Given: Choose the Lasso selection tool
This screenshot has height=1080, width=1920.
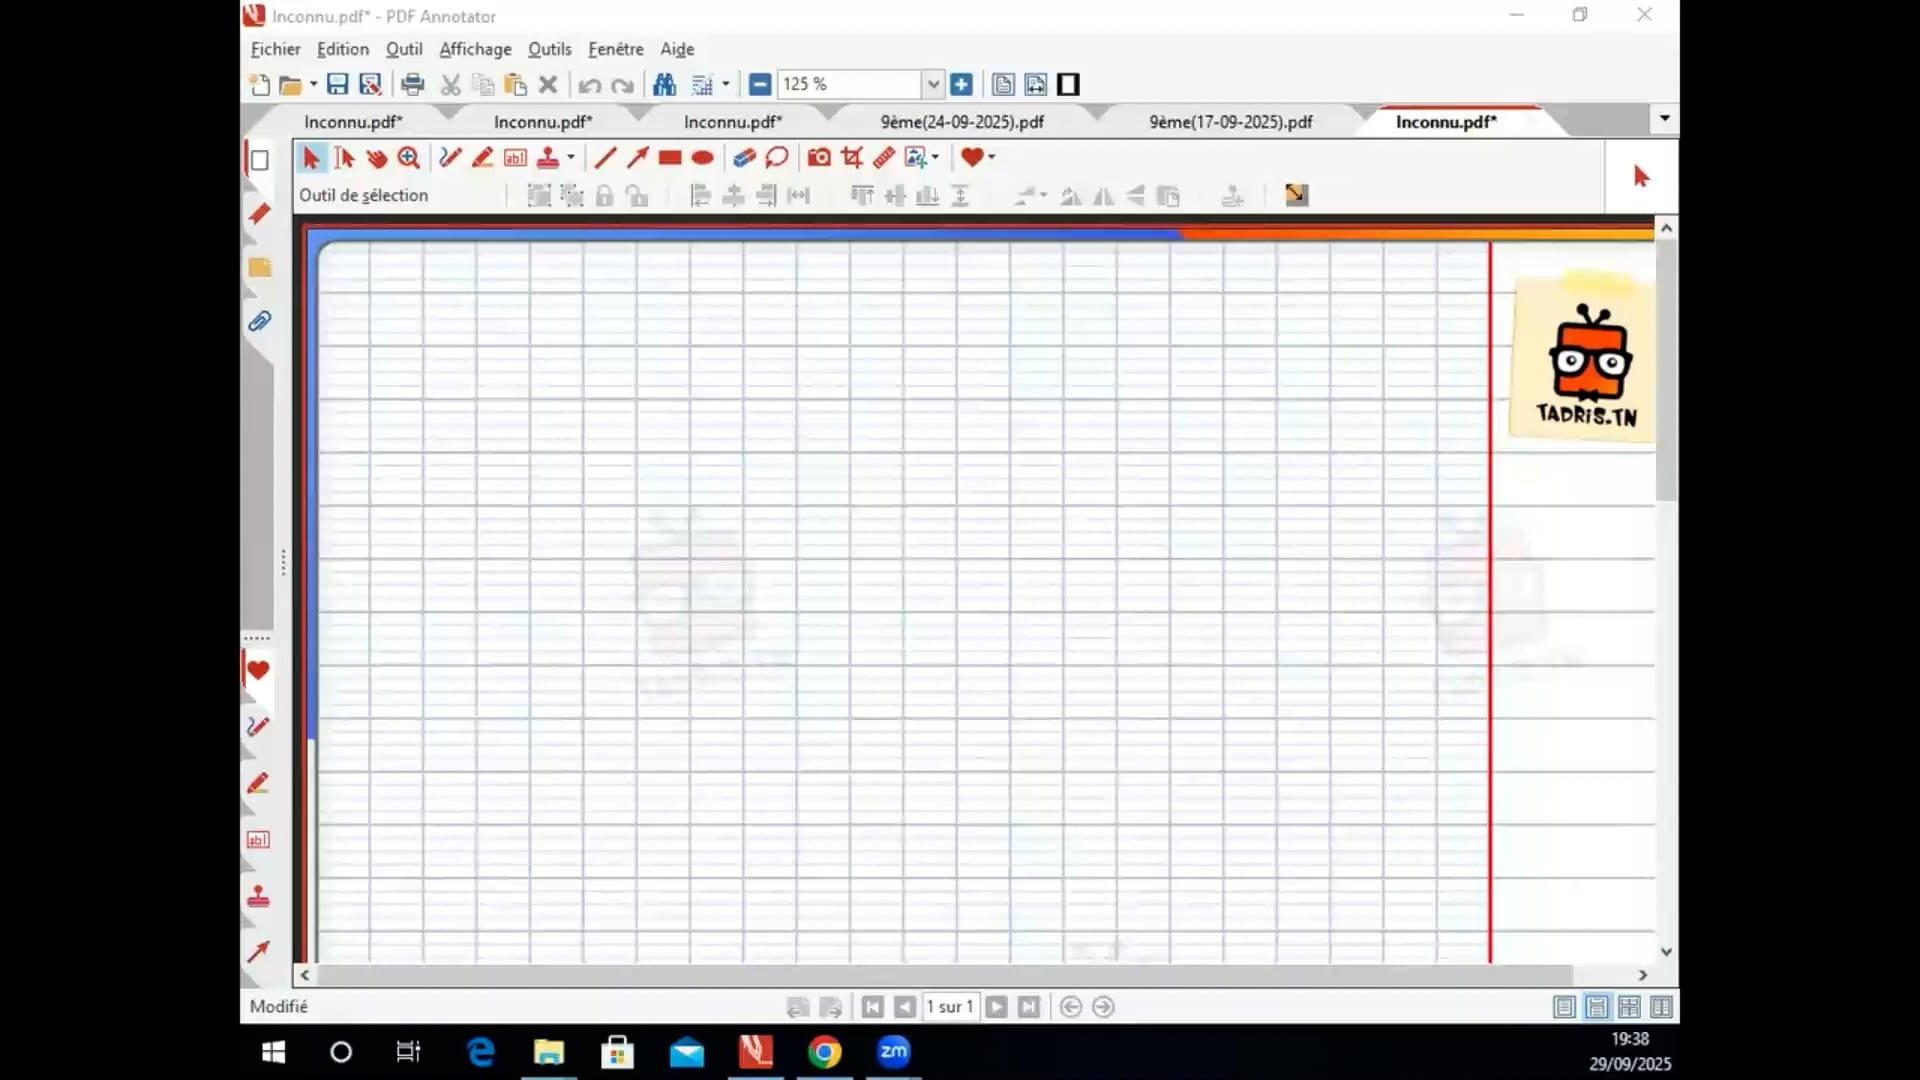Looking at the screenshot, I should click(x=777, y=157).
